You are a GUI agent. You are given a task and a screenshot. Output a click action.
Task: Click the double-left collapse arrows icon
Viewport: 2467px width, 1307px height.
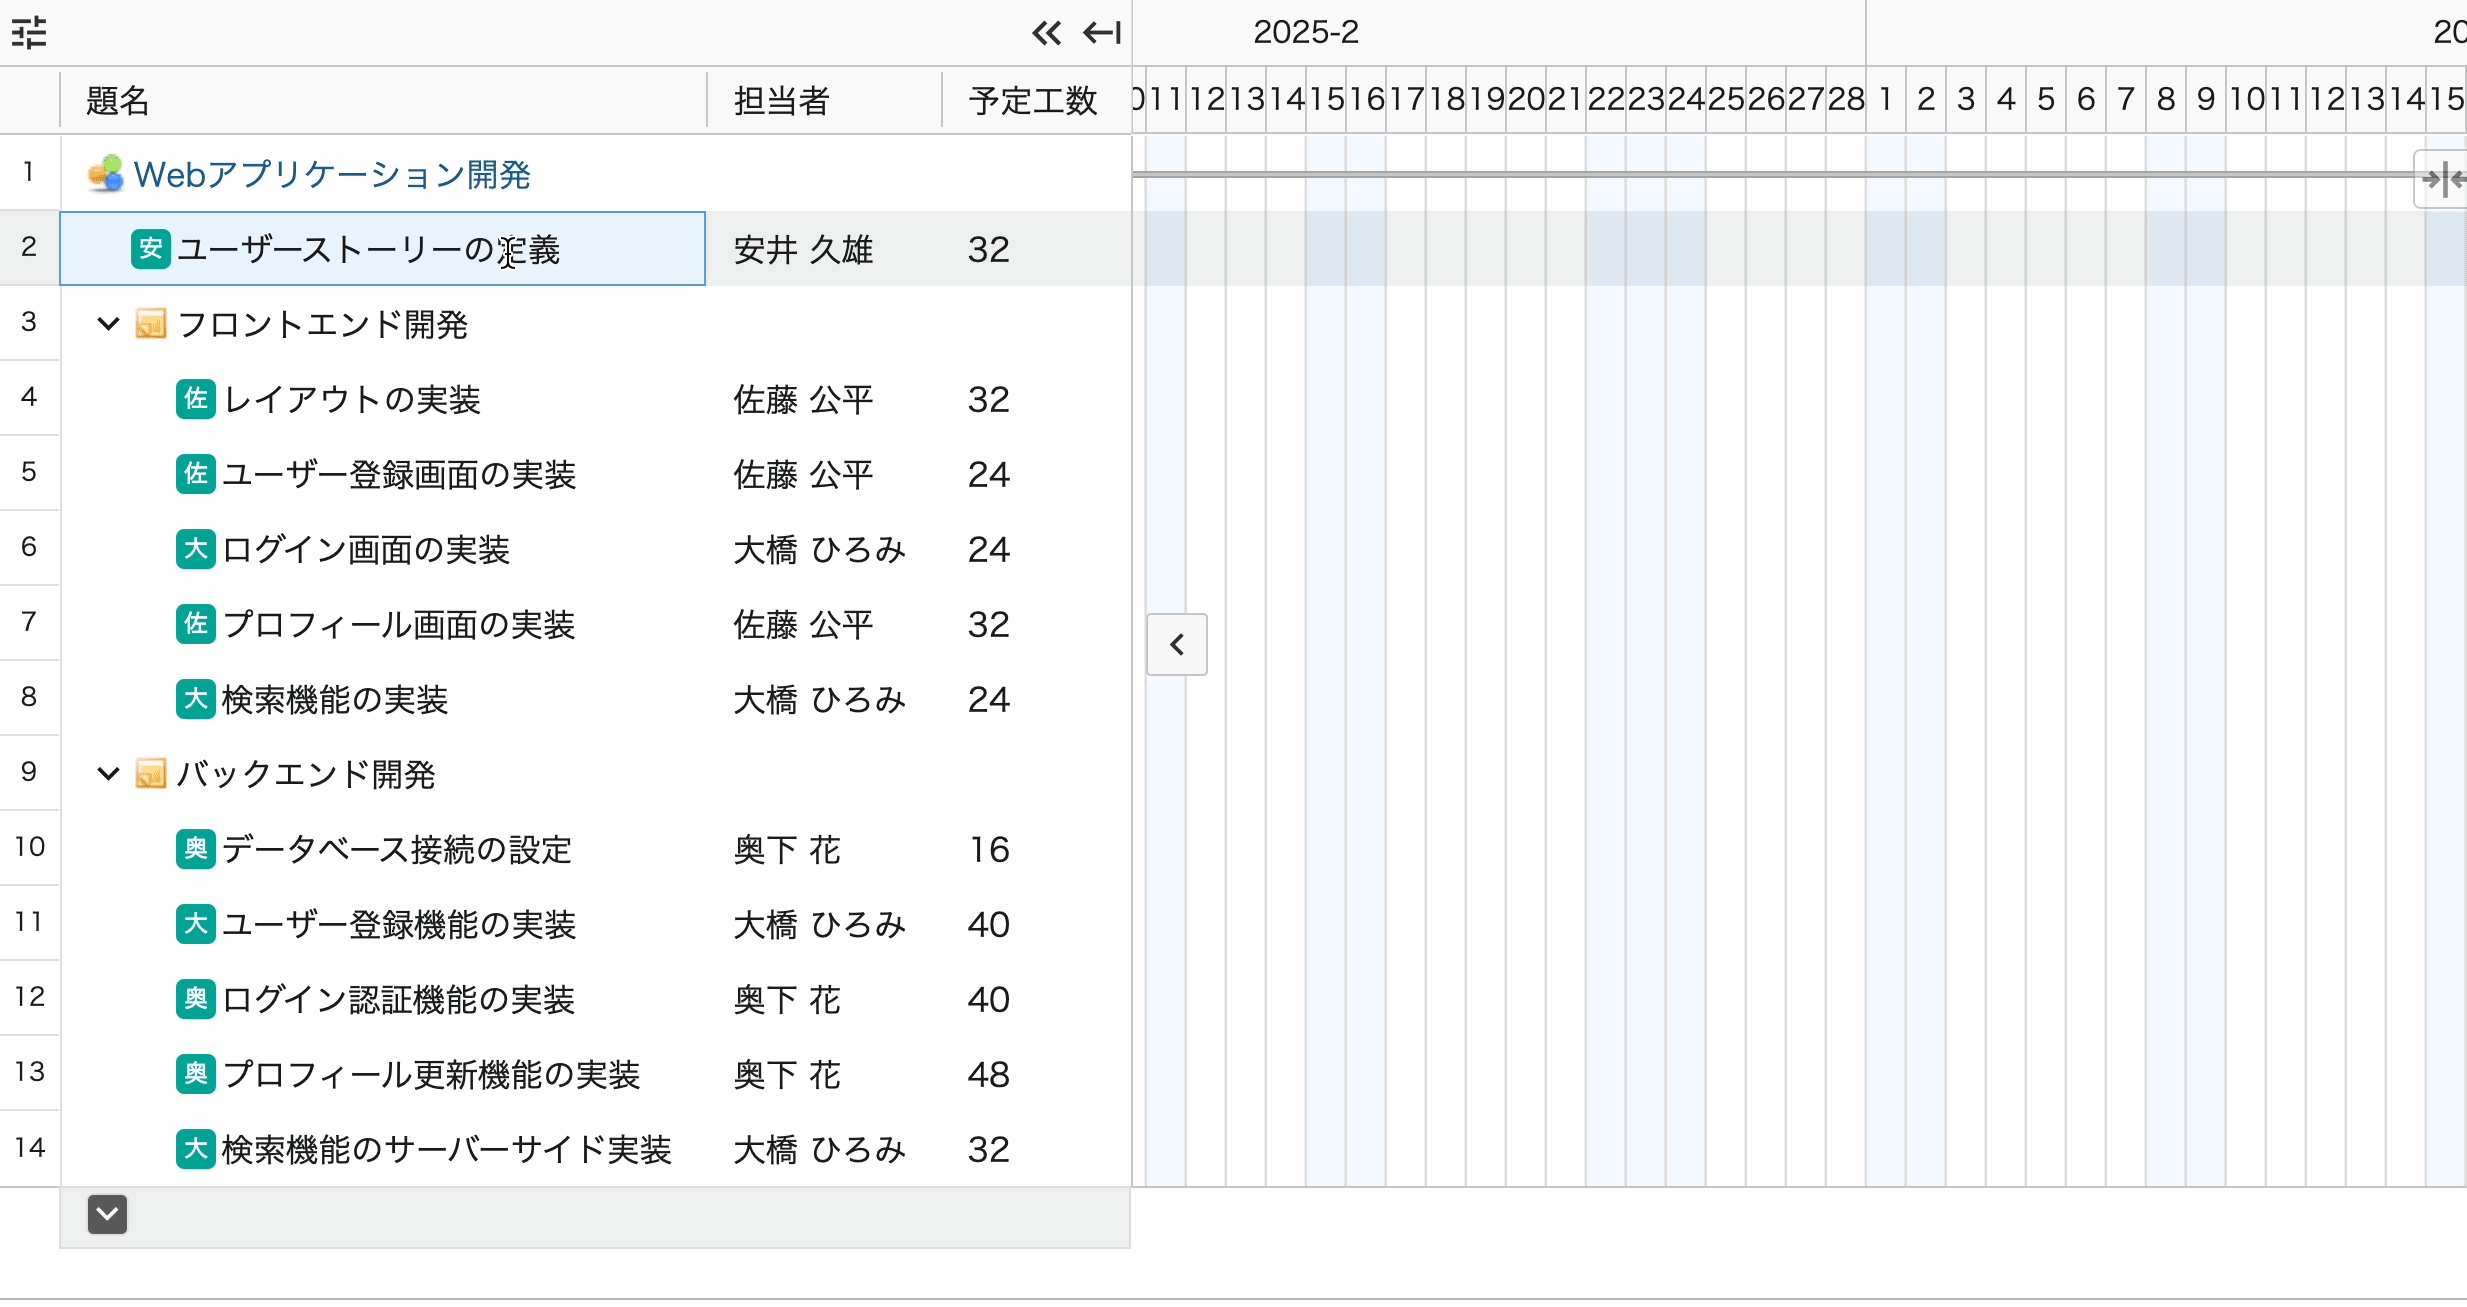coord(1046,33)
